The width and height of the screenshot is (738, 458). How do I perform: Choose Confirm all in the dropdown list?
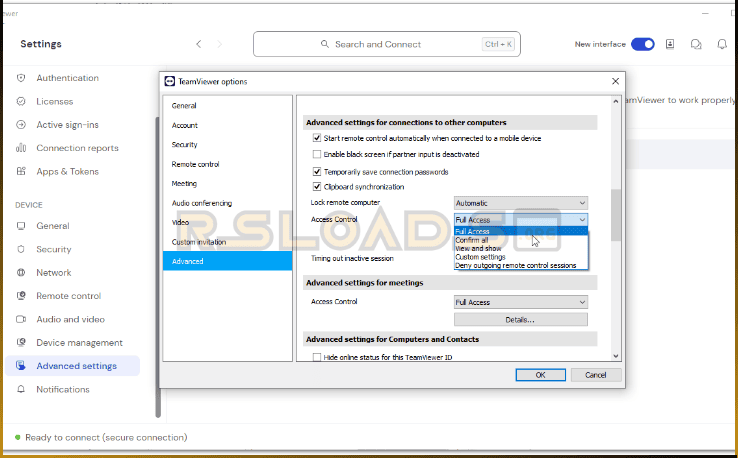(x=521, y=240)
